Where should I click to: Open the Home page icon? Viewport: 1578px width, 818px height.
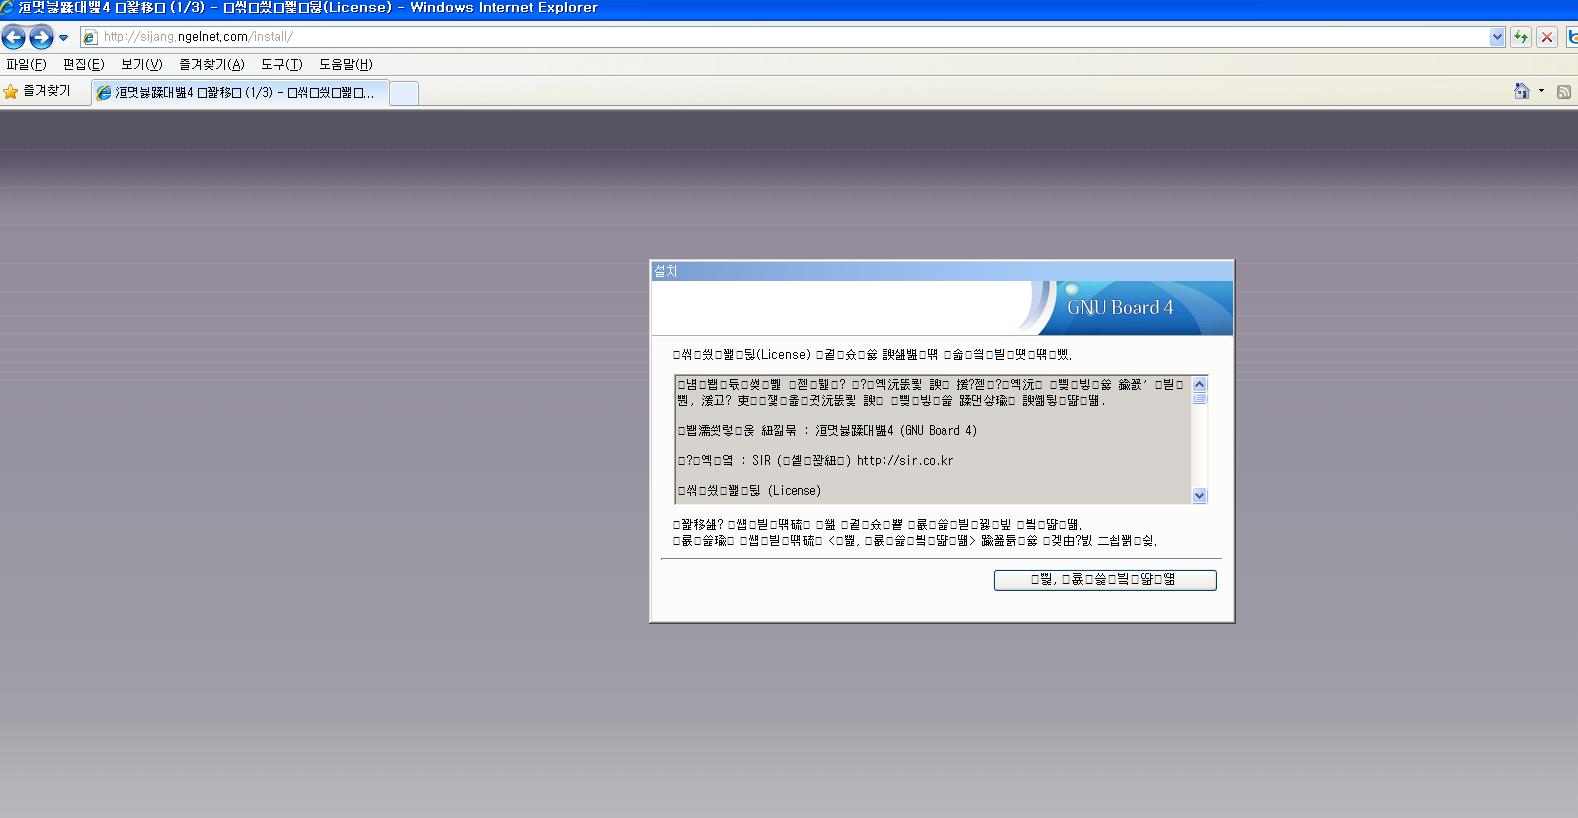1521,92
